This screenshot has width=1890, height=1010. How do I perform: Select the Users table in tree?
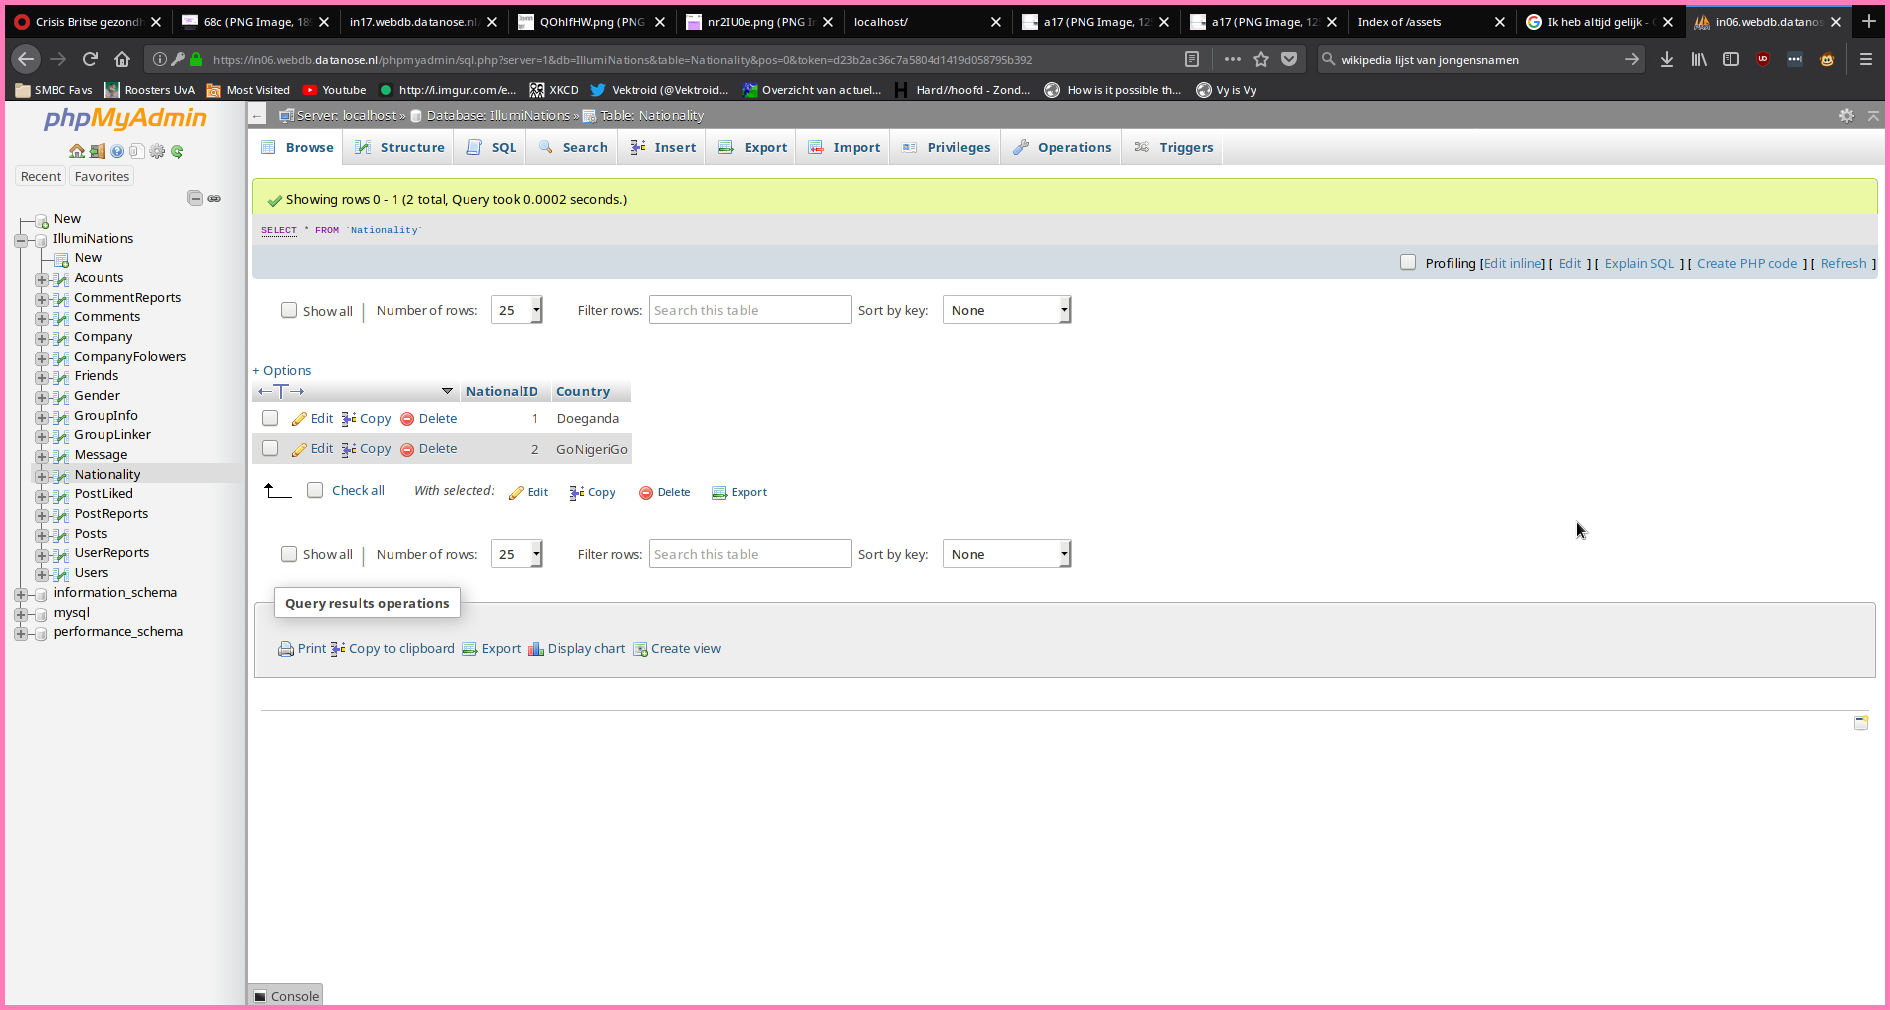click(x=91, y=573)
